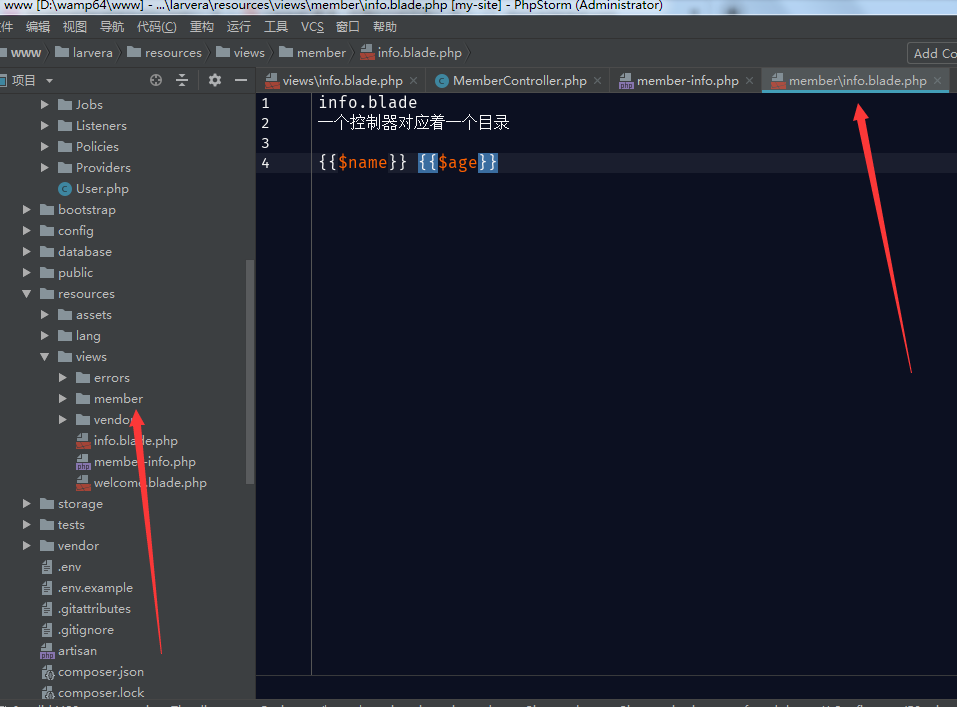Select the assets folder in tree
The height and width of the screenshot is (707, 957).
pos(93,315)
